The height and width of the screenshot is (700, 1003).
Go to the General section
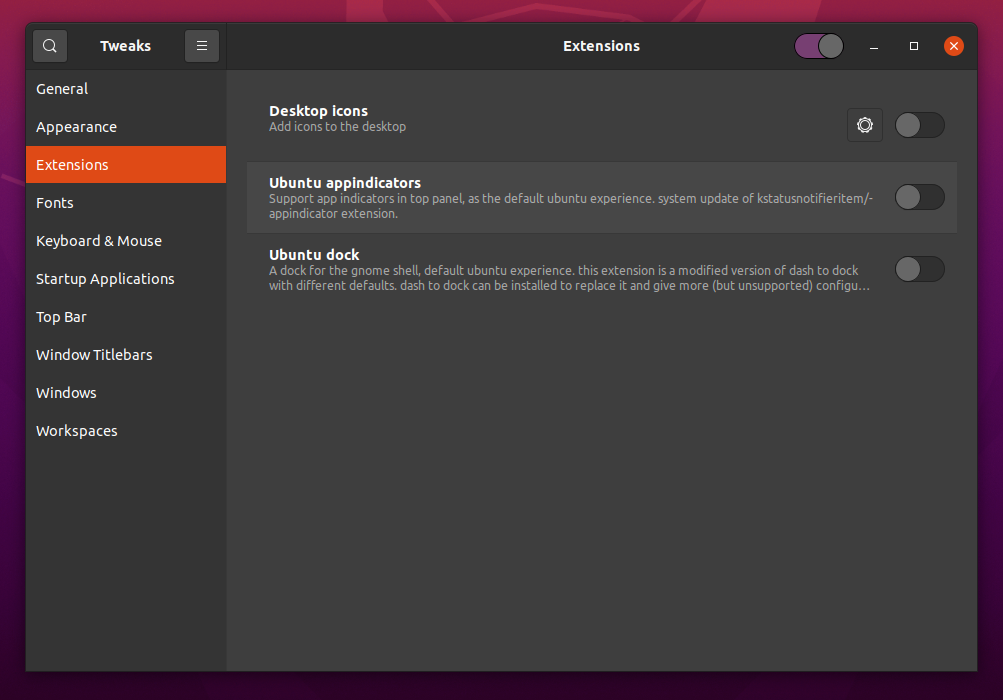click(x=126, y=89)
